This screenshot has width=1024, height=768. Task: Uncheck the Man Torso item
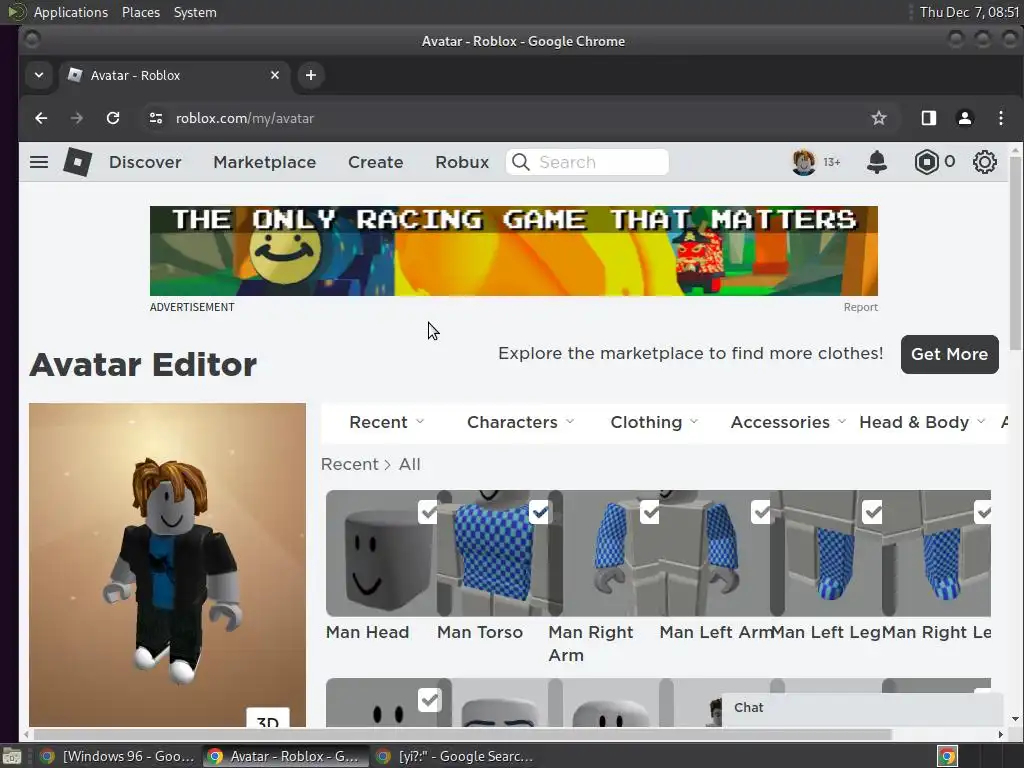(x=539, y=512)
